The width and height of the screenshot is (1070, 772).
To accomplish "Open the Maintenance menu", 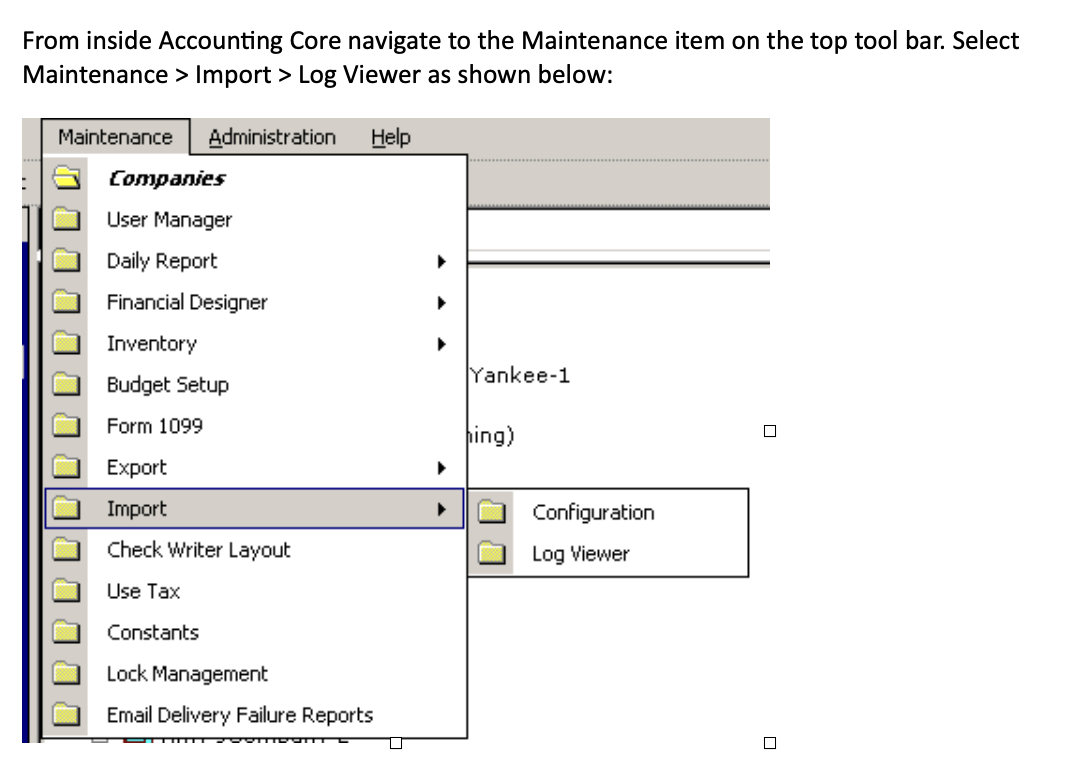I will [115, 137].
